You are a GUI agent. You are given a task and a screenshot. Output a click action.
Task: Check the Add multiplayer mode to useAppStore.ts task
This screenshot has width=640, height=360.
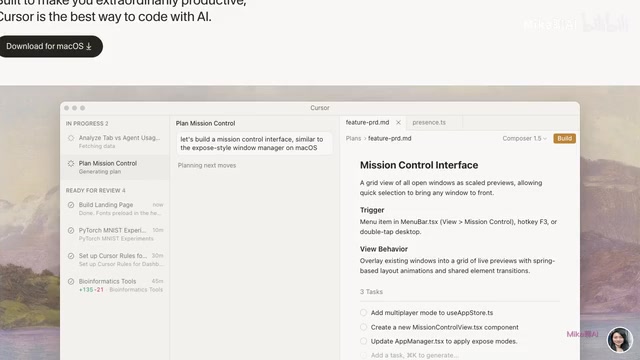[x=363, y=313]
